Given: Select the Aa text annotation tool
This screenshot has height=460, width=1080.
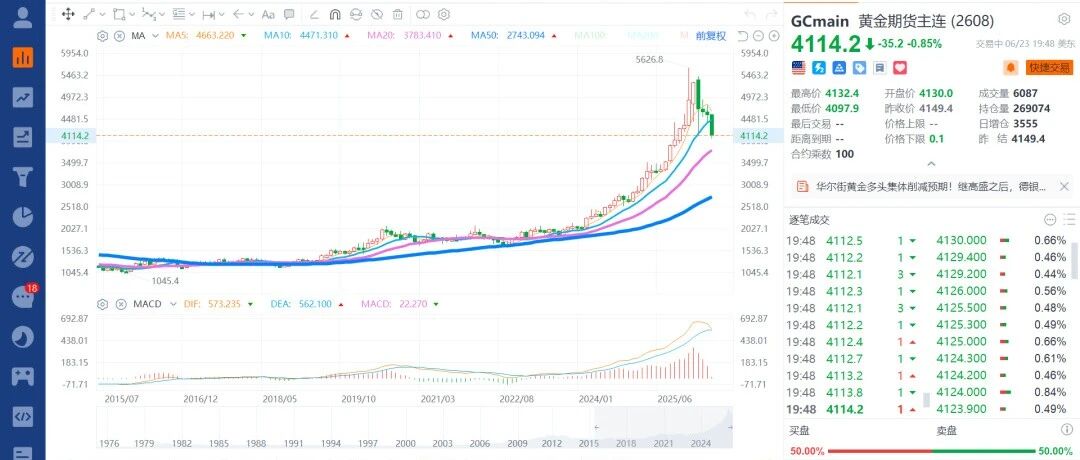Looking at the screenshot, I should [x=269, y=14].
